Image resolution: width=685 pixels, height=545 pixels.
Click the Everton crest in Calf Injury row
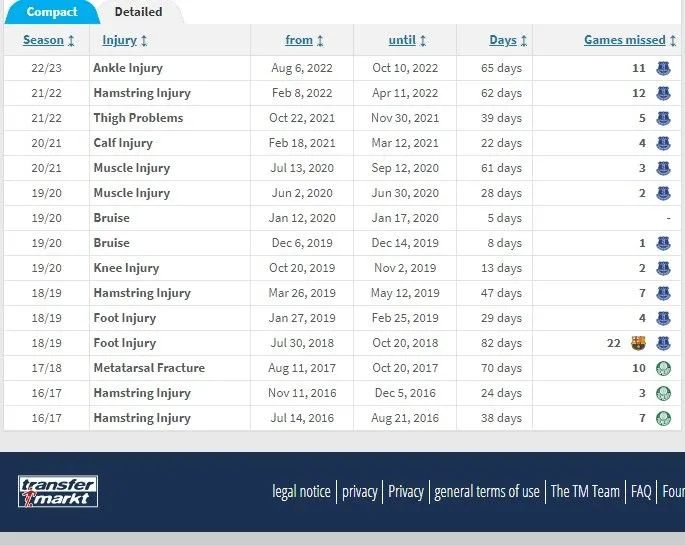tap(663, 144)
